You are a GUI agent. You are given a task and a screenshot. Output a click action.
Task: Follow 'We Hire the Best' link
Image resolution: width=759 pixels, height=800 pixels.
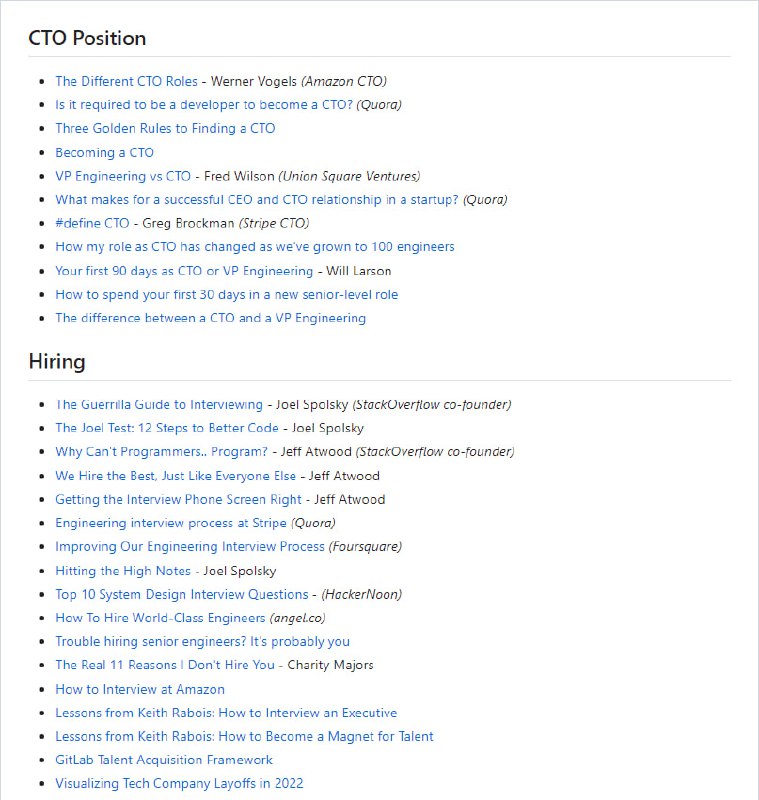pos(175,476)
